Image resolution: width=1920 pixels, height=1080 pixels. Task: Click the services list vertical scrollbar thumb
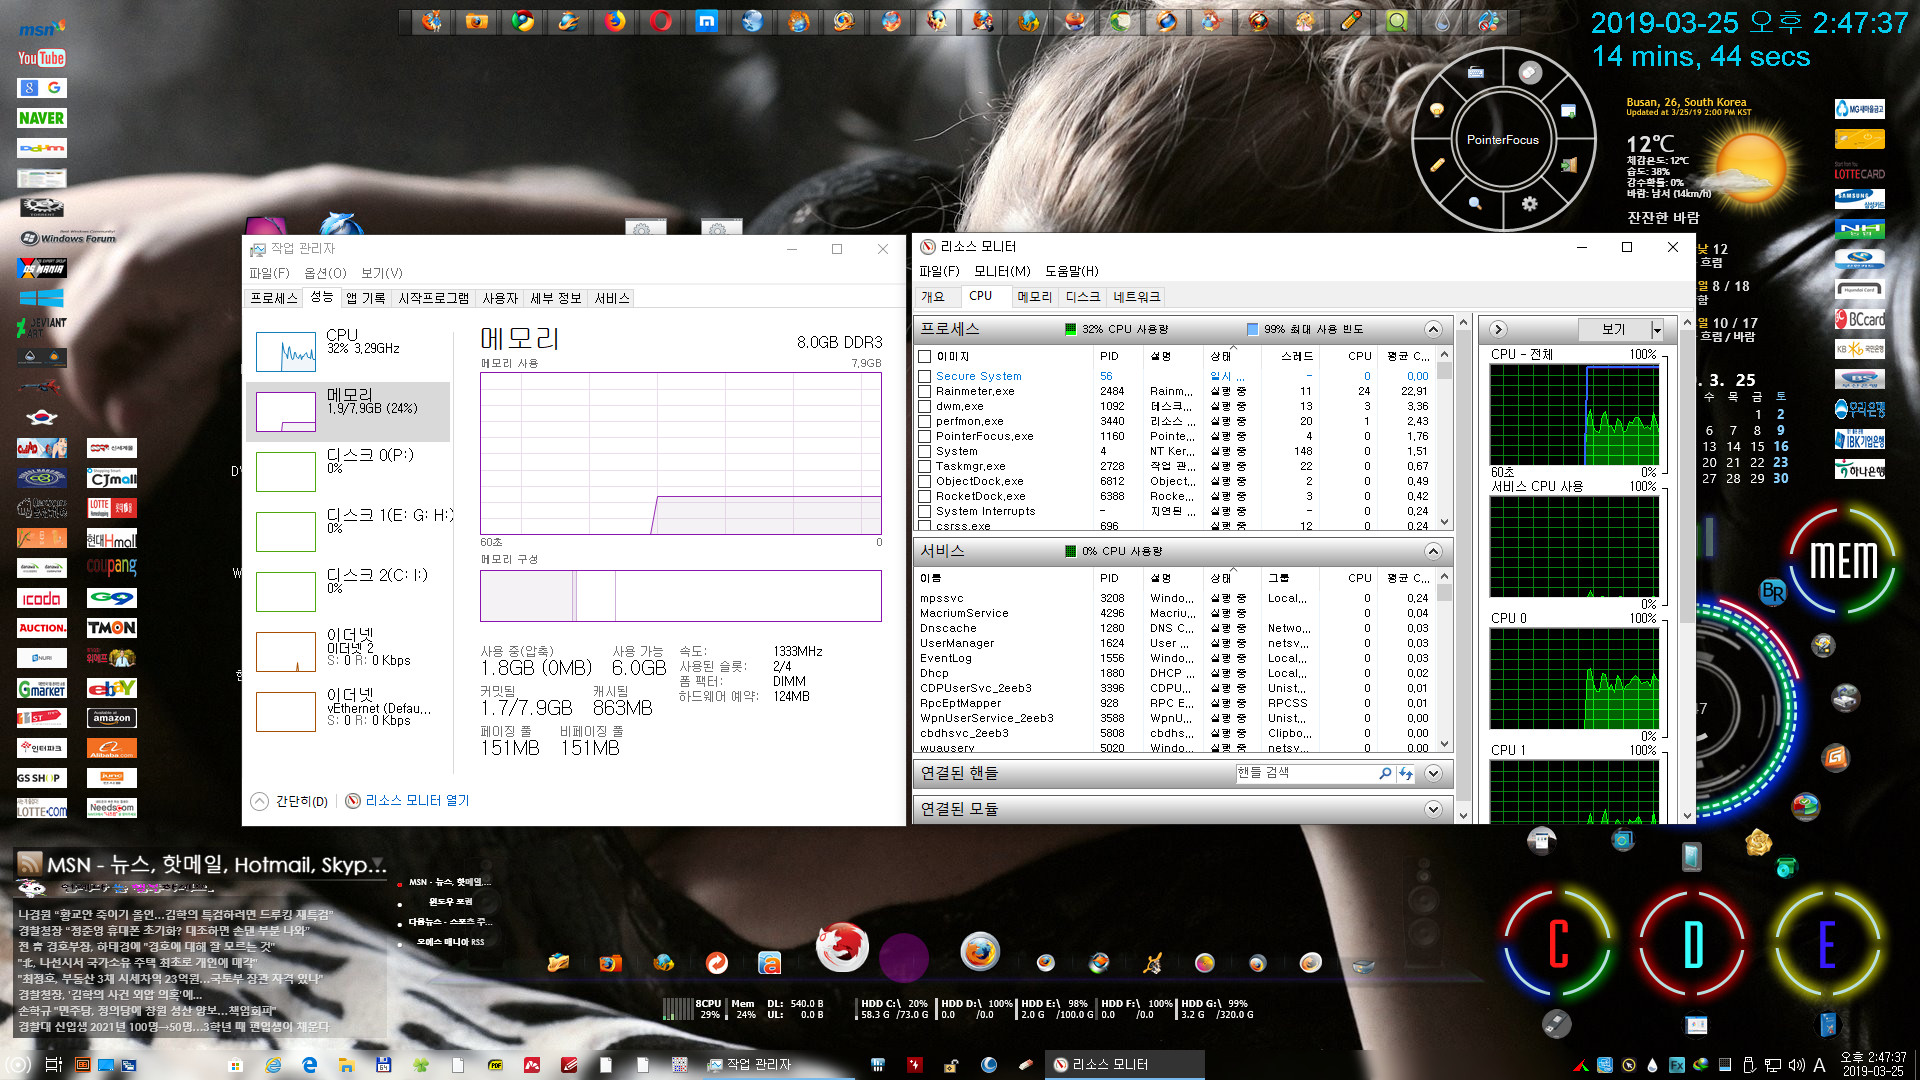(x=1444, y=593)
